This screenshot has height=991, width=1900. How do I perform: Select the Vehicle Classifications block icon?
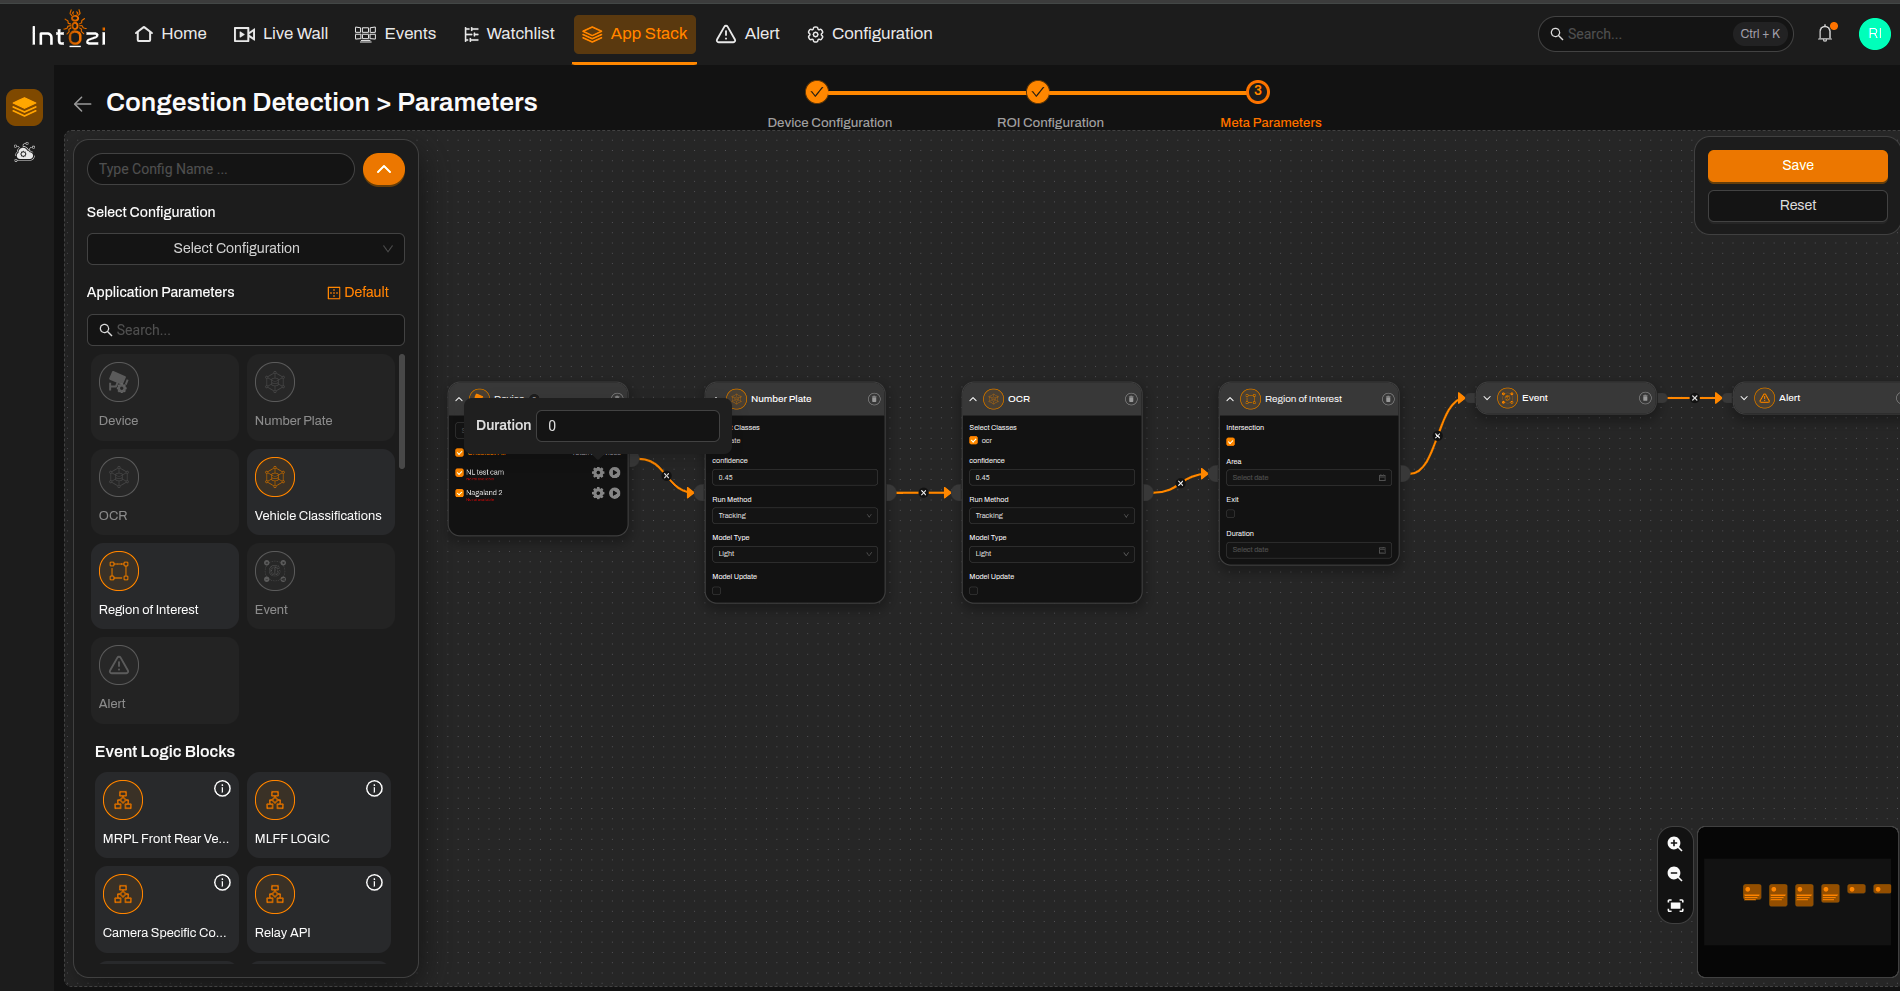click(275, 477)
